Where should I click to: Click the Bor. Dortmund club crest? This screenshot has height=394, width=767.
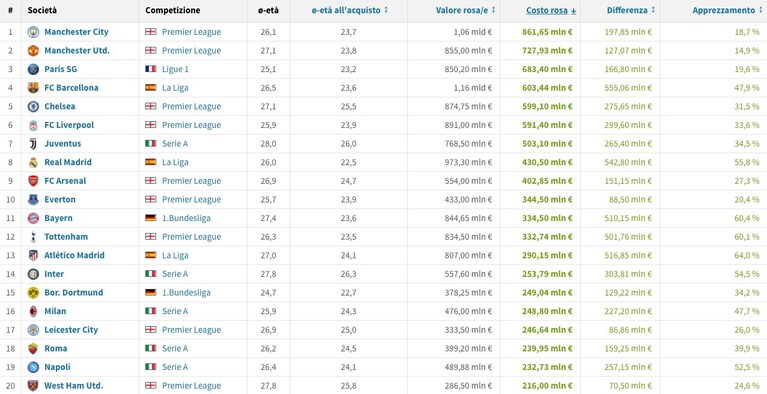(33, 293)
